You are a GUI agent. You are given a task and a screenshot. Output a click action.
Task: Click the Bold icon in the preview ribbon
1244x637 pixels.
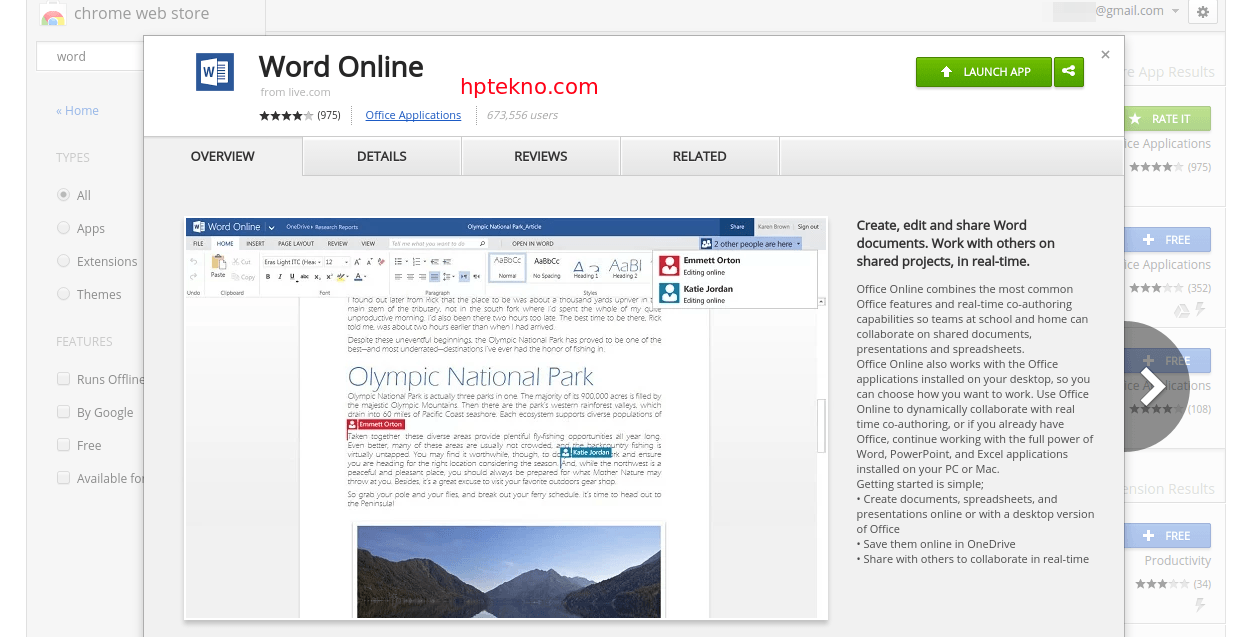pos(269,277)
